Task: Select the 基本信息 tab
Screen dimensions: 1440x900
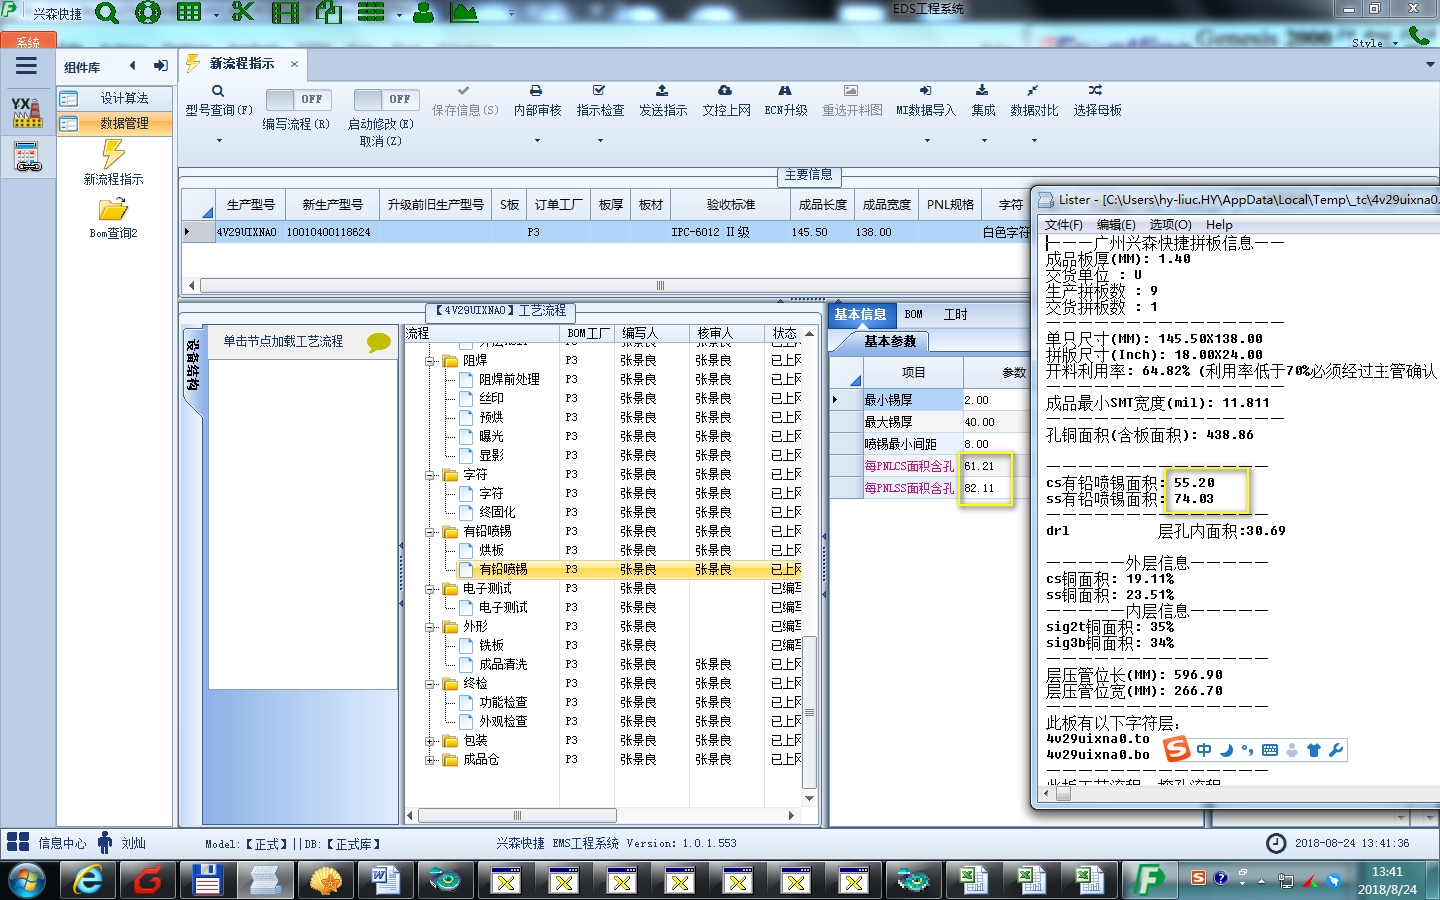Action: point(860,314)
